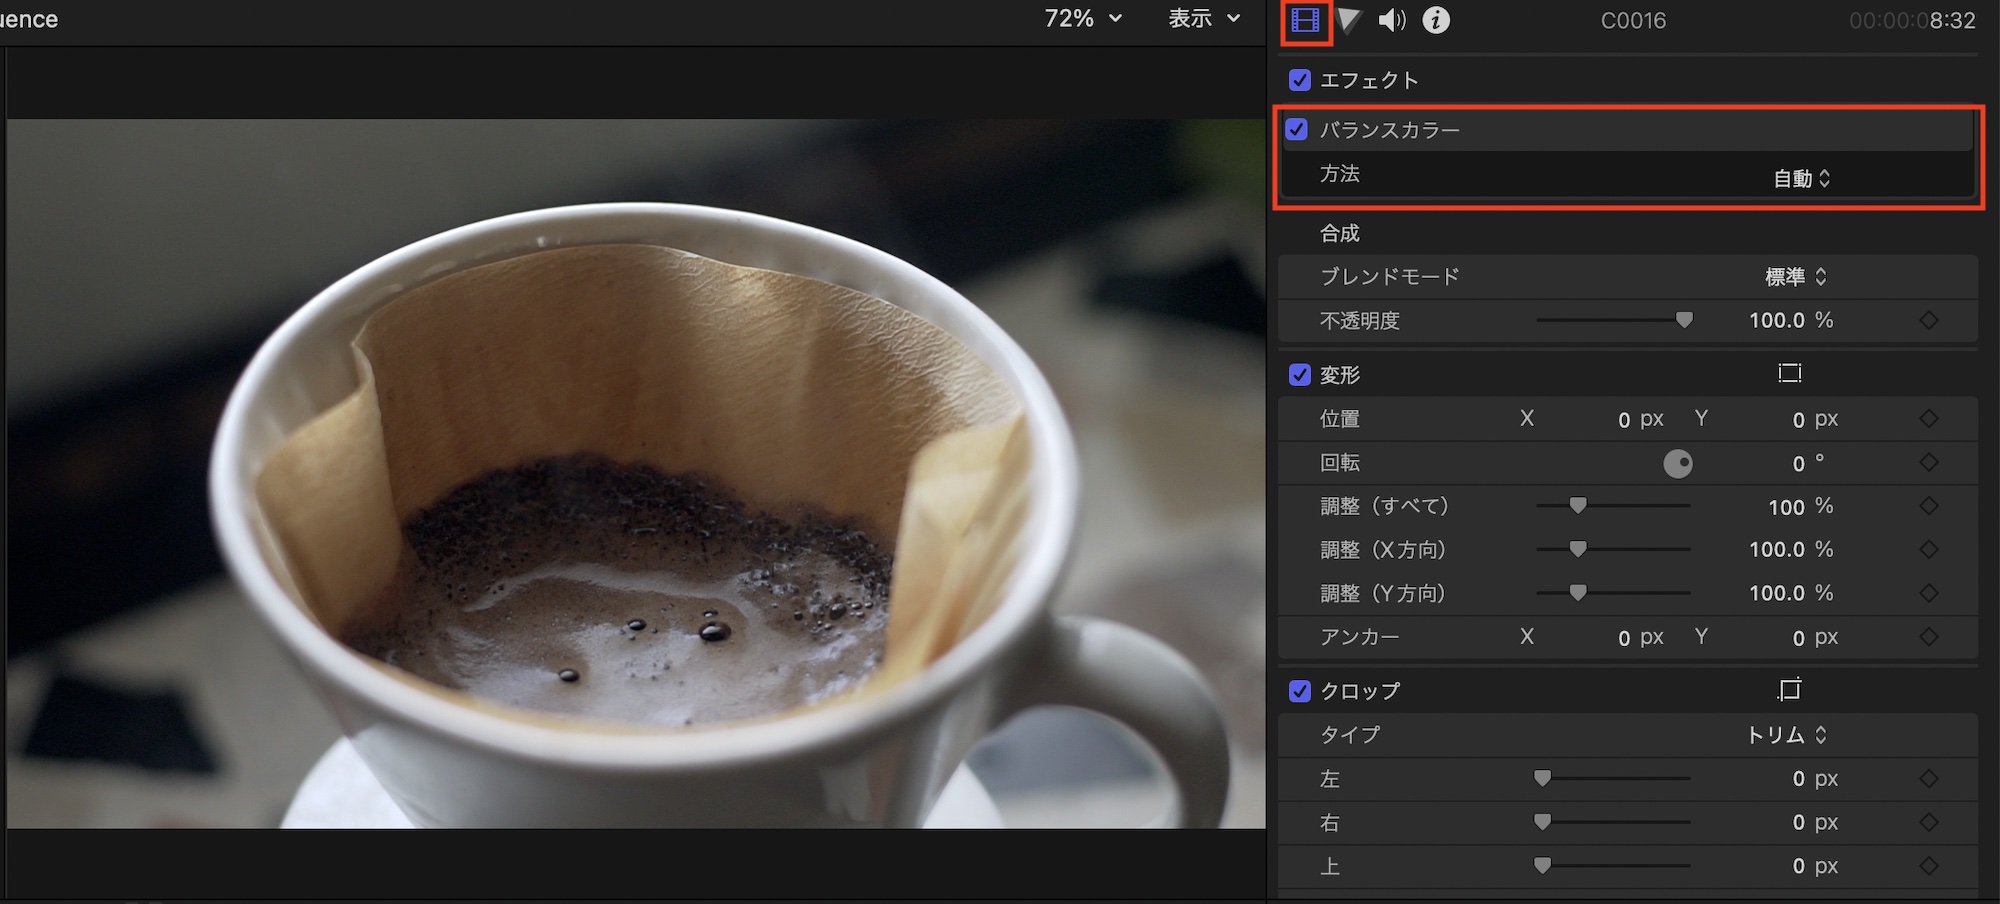
Task: Add keyframe for 不透明度 opacity
Action: coord(1929,320)
